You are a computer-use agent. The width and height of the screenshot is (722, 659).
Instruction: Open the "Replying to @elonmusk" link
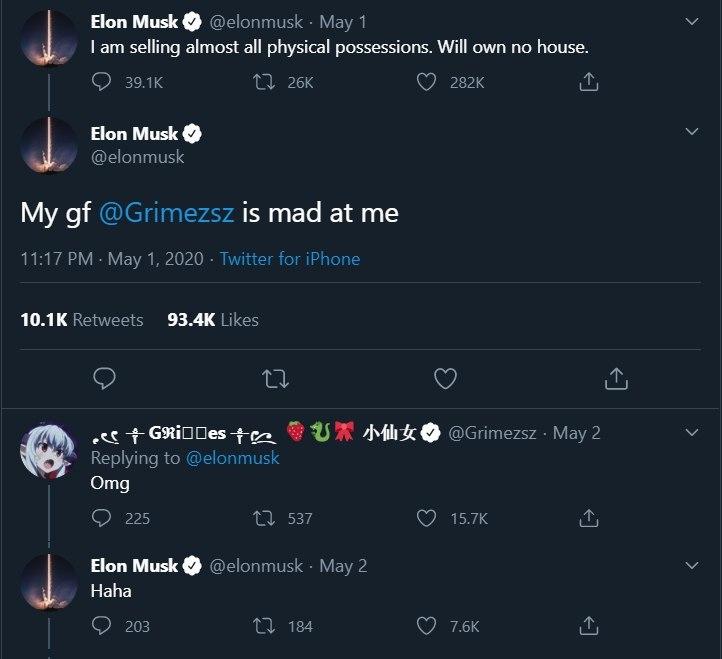point(232,458)
